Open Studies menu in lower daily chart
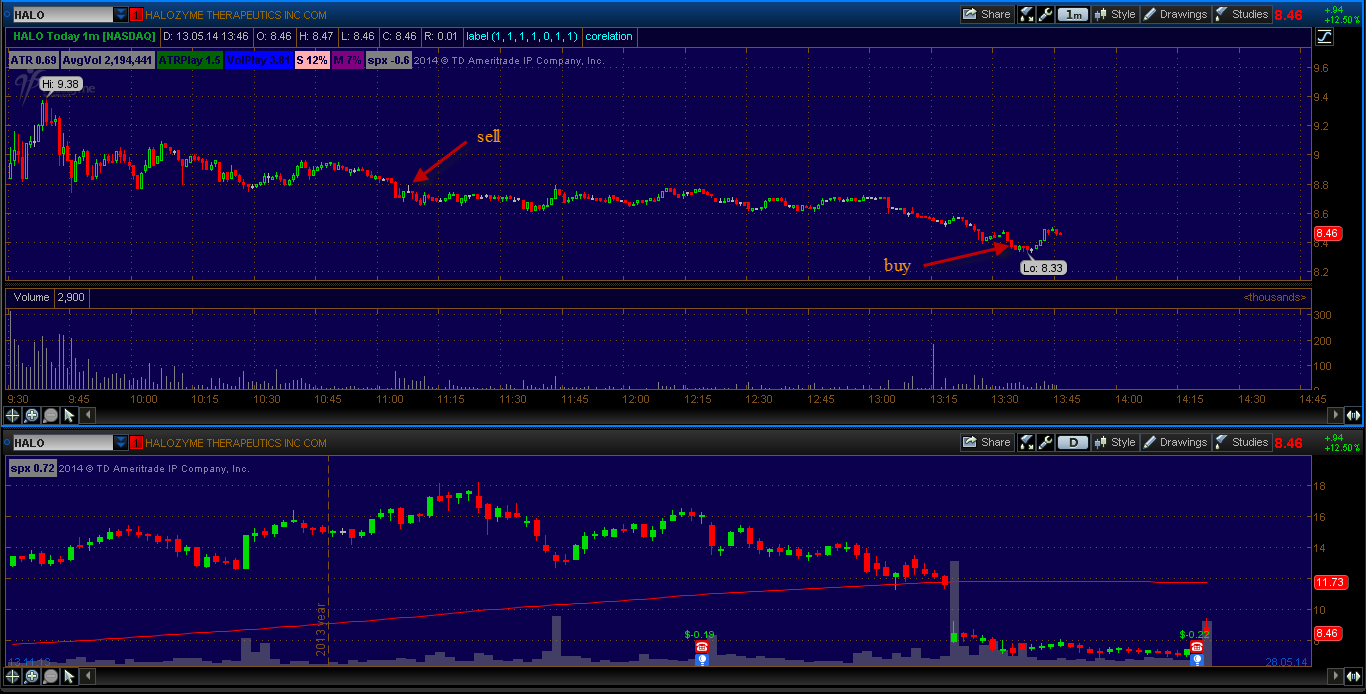 pyautogui.click(x=1241, y=442)
